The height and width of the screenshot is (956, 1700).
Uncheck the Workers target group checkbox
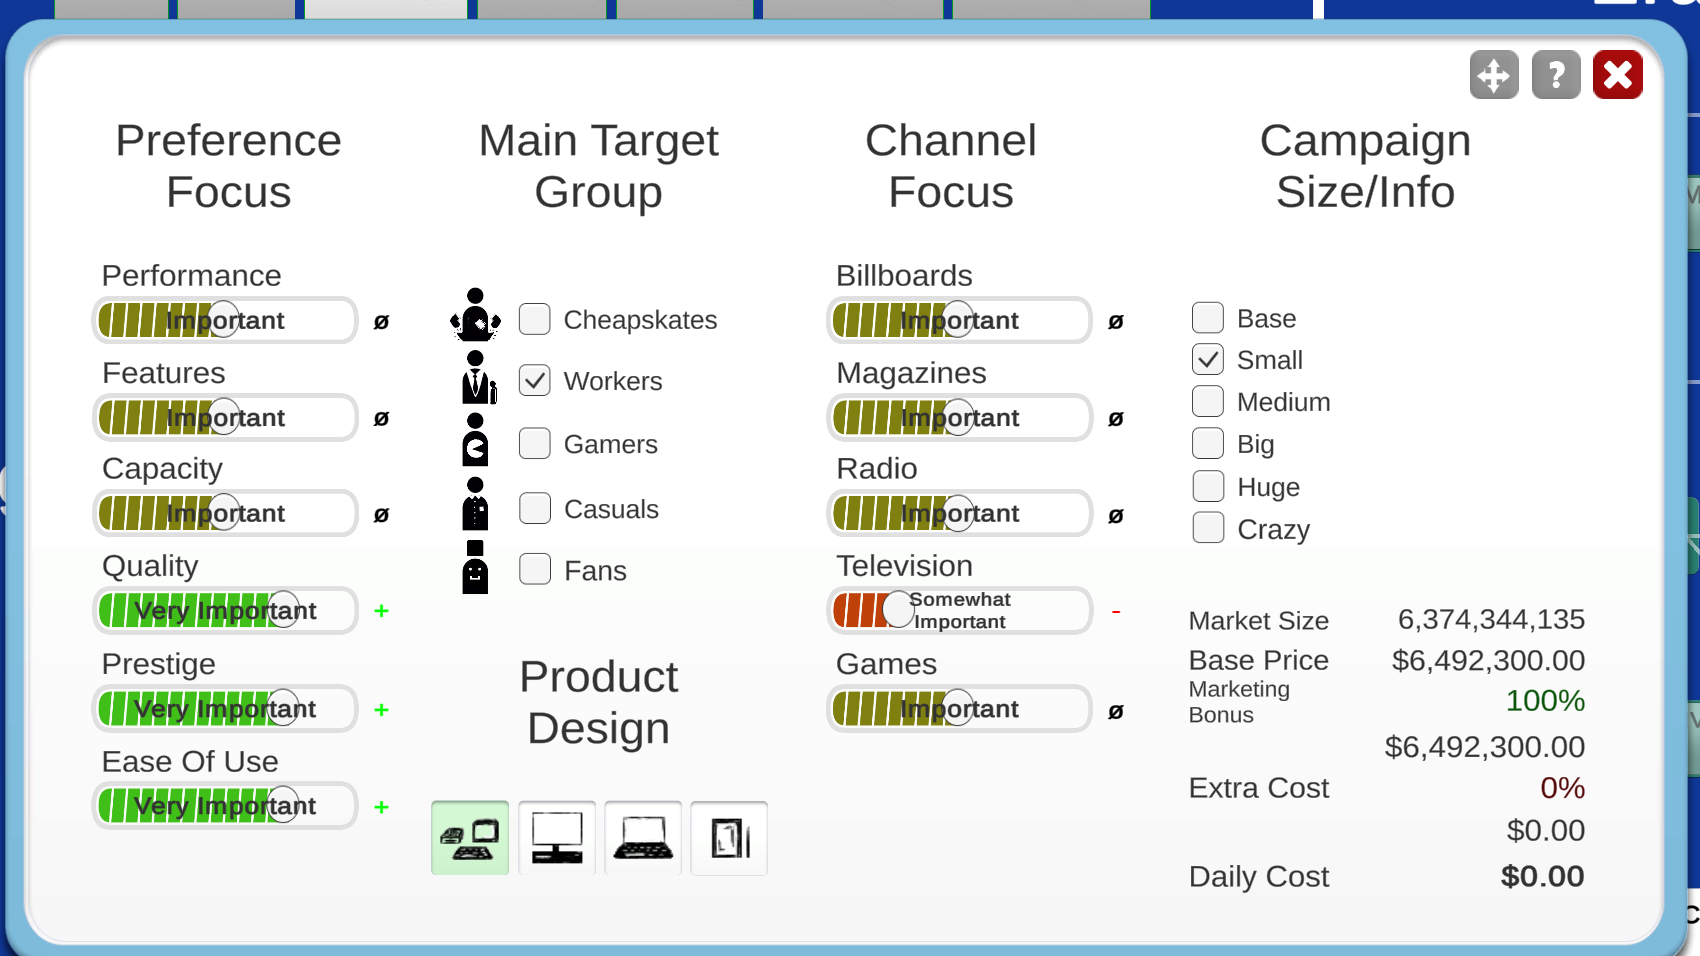(535, 380)
